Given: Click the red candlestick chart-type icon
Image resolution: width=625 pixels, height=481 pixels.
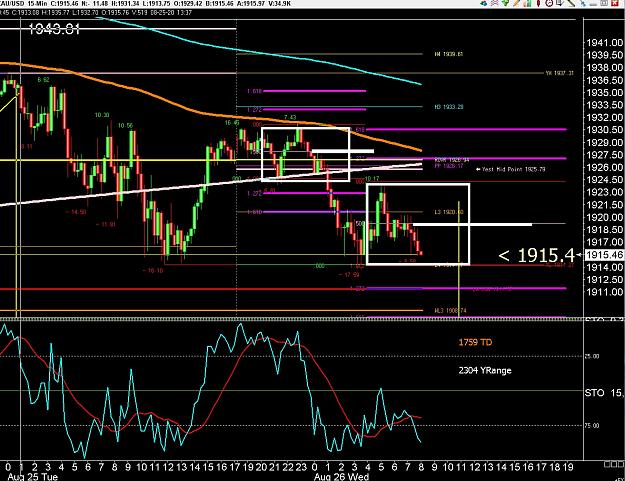Looking at the screenshot, I should coord(539,3).
